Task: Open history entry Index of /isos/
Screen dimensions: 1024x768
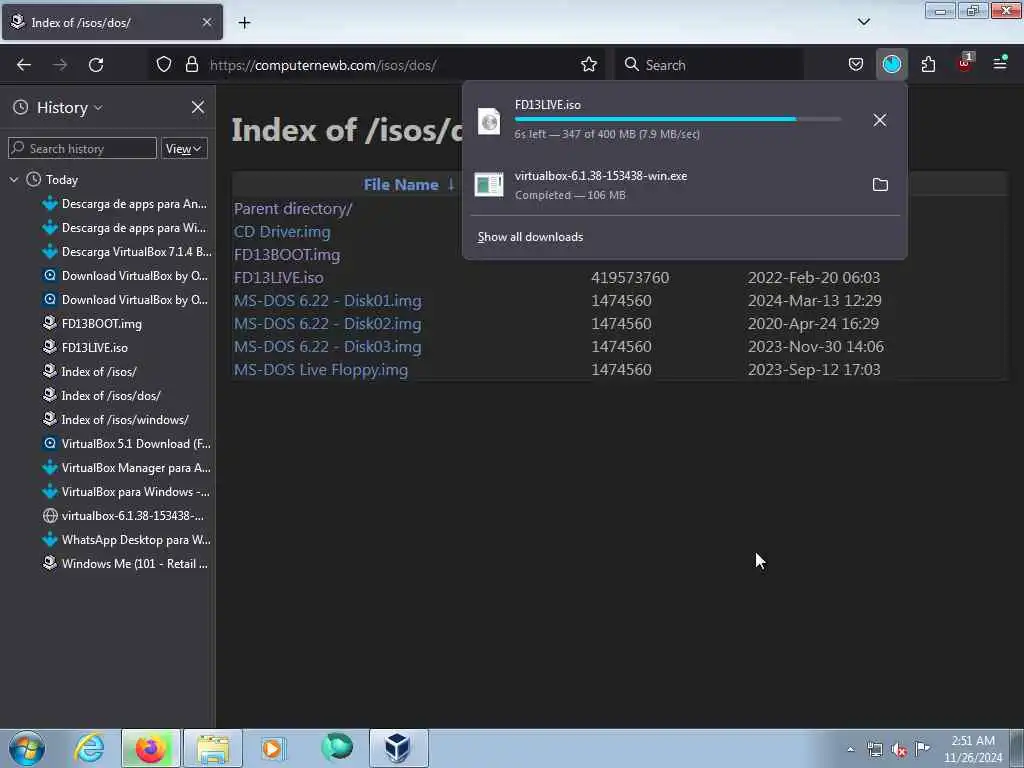Action: [89, 372]
